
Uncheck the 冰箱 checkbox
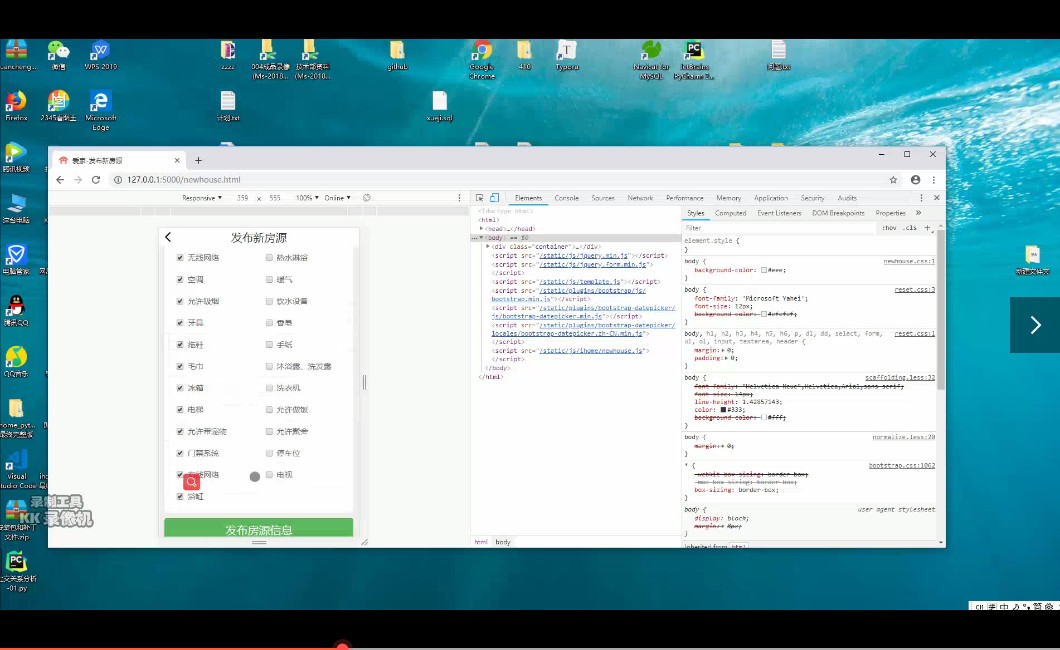tap(180, 388)
